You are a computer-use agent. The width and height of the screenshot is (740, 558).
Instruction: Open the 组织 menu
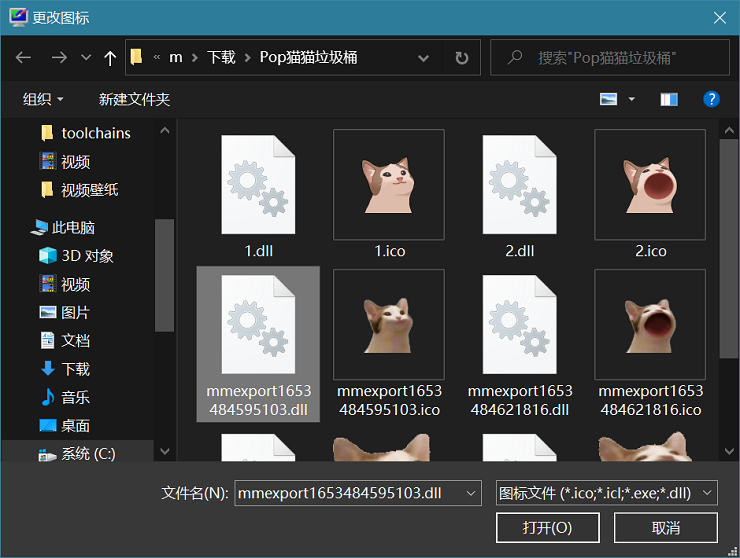[x=43, y=99]
